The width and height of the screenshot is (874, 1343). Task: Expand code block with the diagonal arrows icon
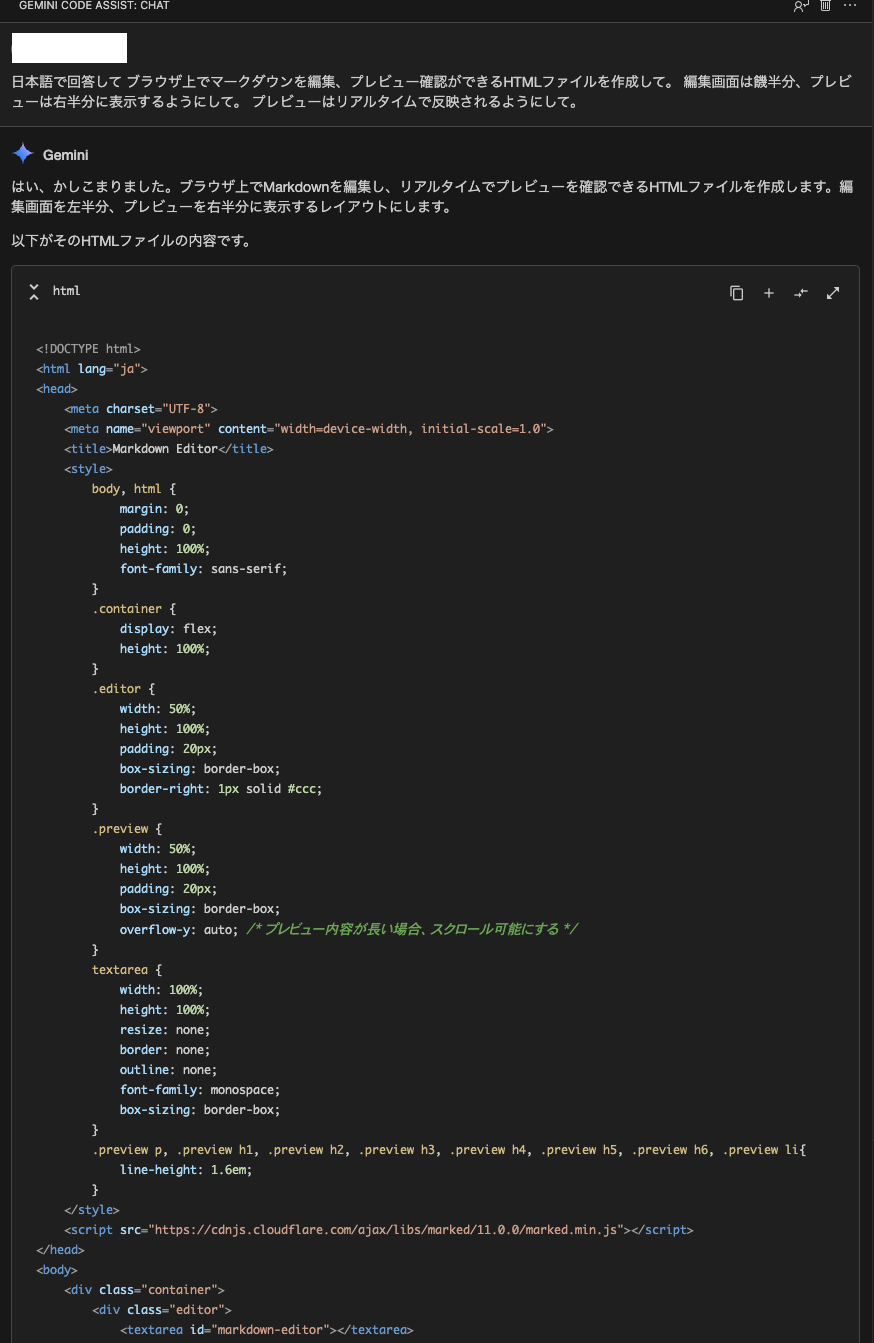(833, 293)
